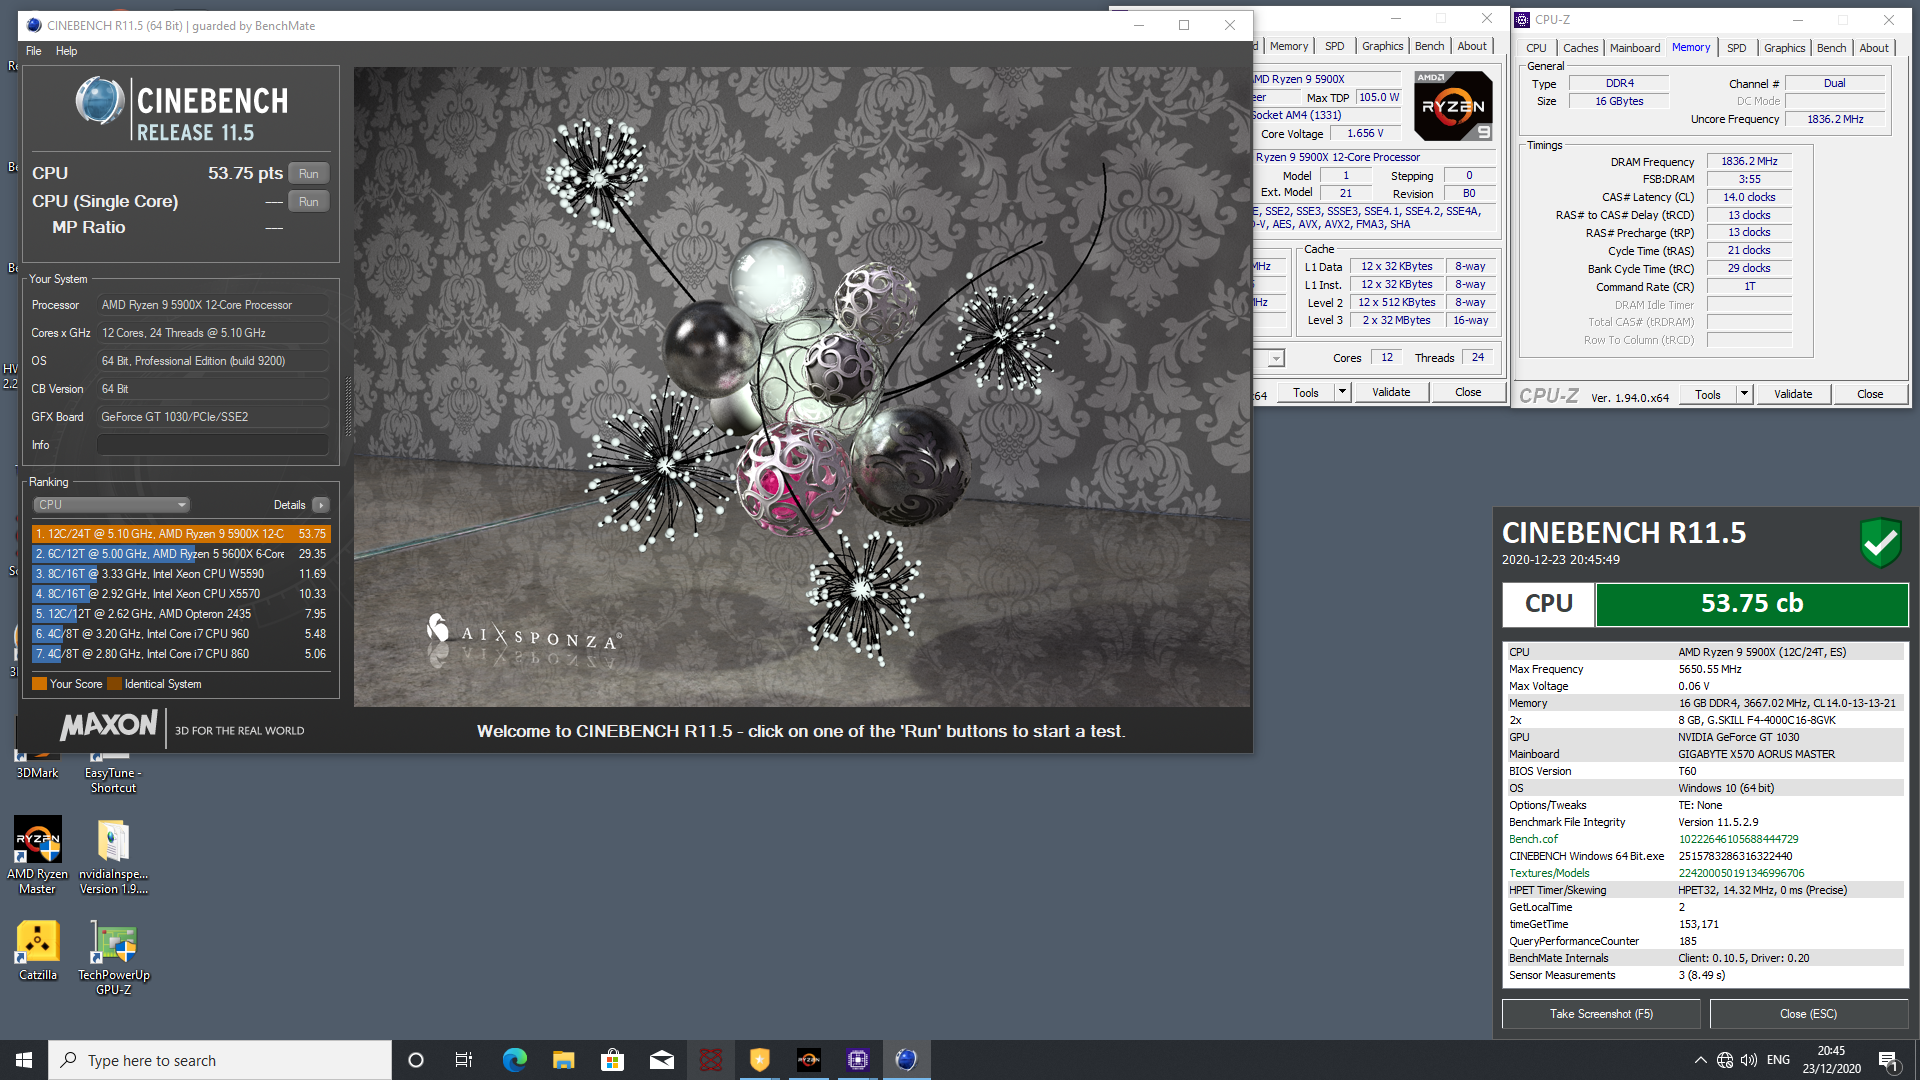Click Validate in the Memory CPU-Z window
The width and height of the screenshot is (1920, 1080).
(1792, 394)
